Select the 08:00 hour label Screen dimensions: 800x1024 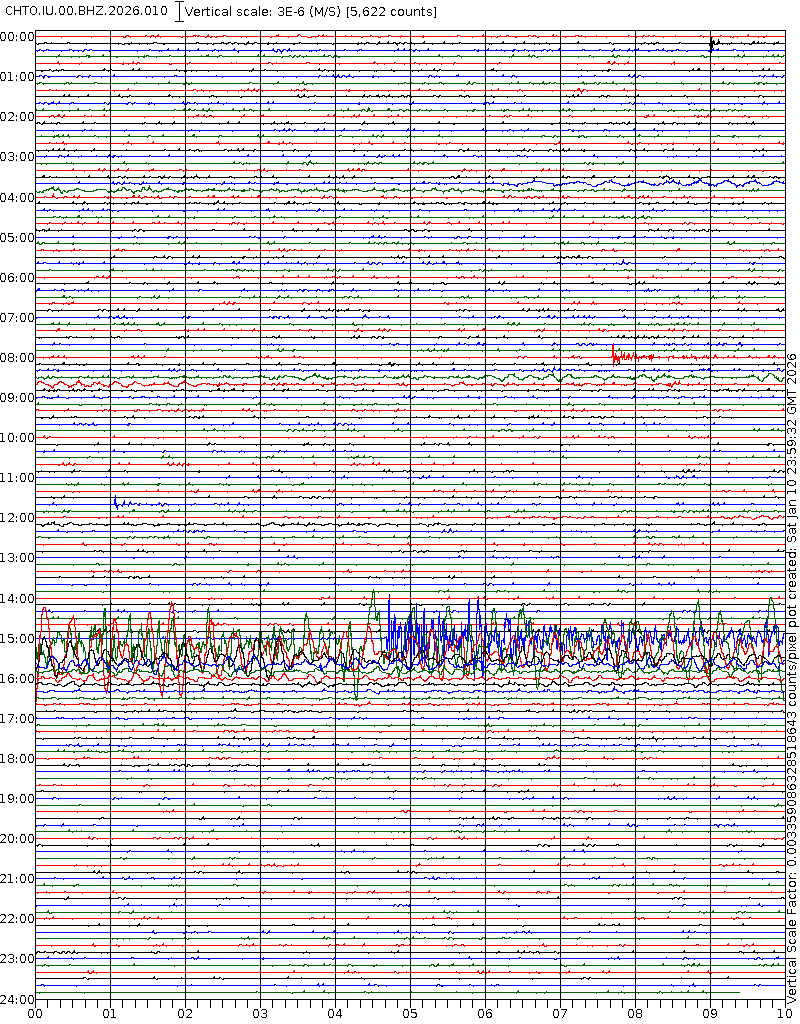click(x=17, y=358)
